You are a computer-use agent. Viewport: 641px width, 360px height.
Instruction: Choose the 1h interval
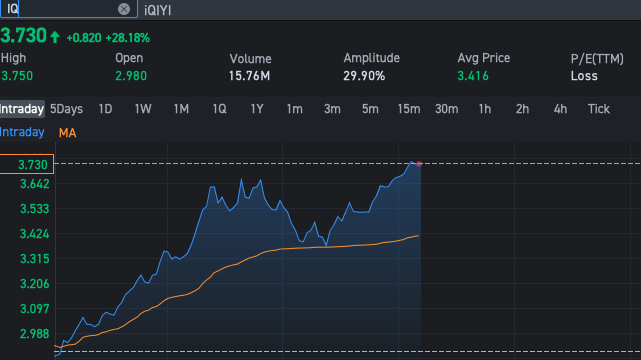(484, 109)
